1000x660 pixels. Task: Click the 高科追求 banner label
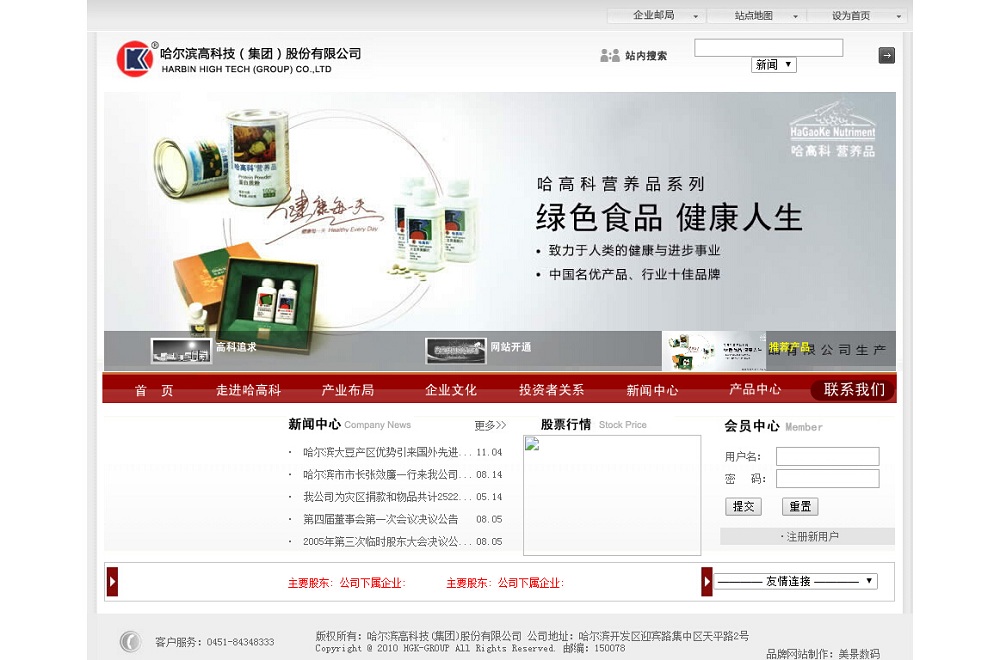coord(236,347)
